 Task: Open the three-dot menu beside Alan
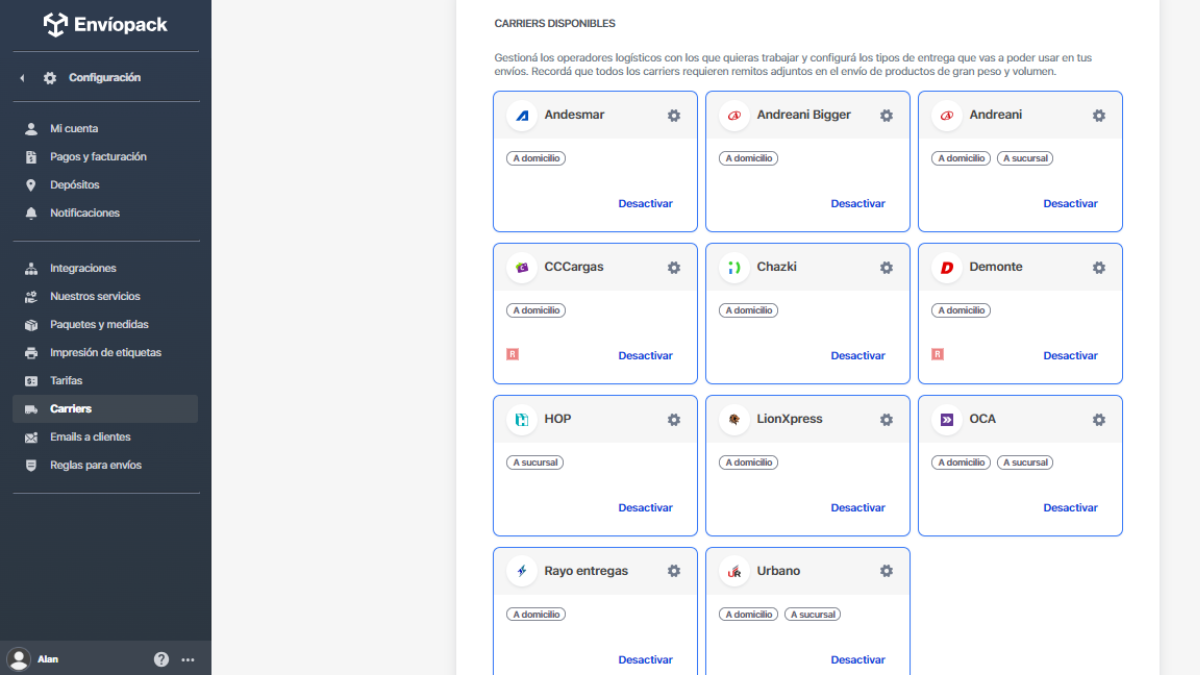[x=188, y=659]
